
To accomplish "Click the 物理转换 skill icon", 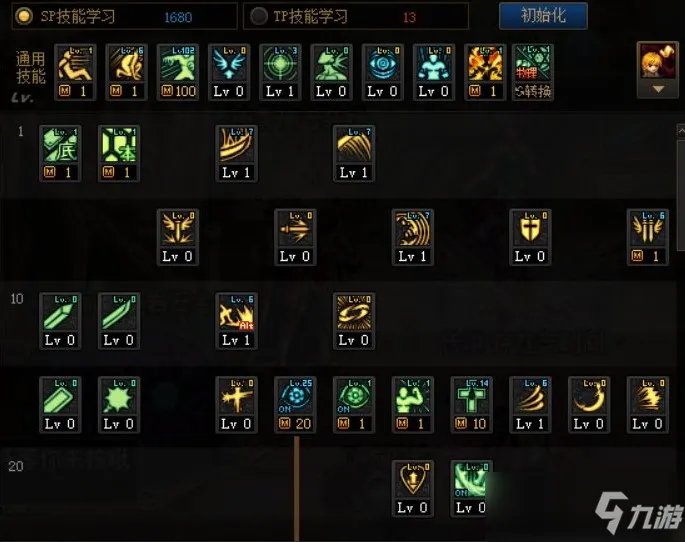I will (533, 72).
